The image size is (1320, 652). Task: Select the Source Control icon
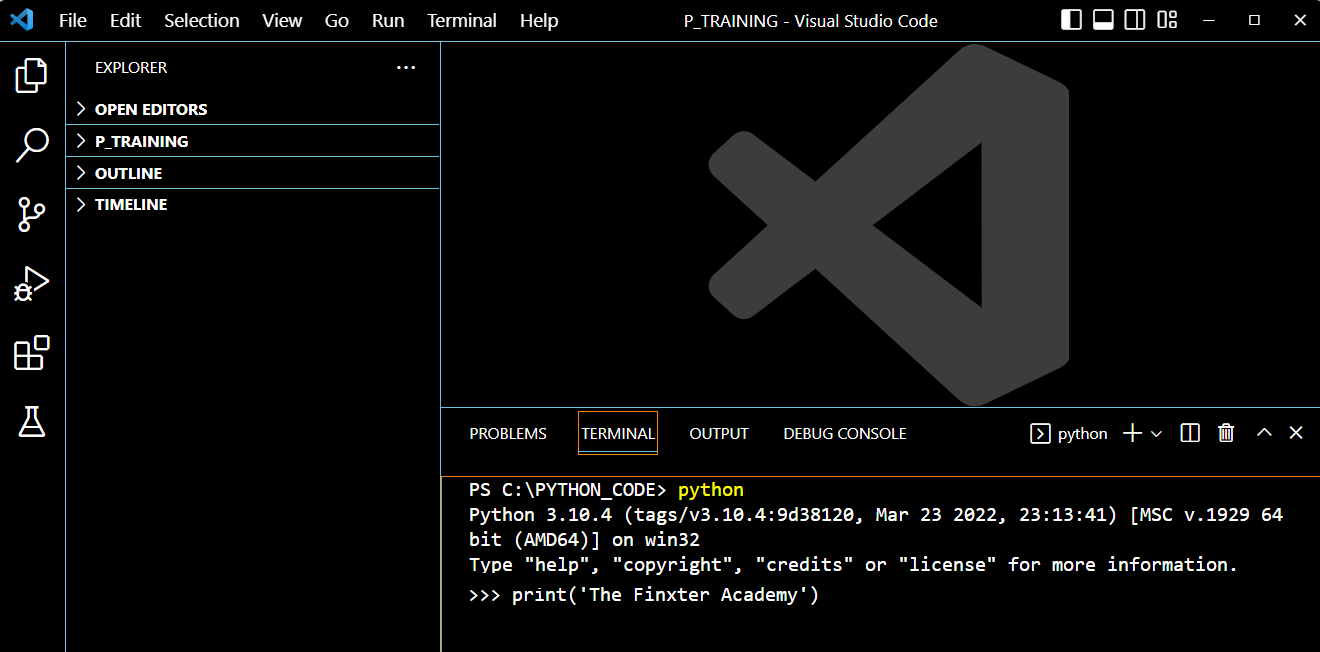pos(32,215)
